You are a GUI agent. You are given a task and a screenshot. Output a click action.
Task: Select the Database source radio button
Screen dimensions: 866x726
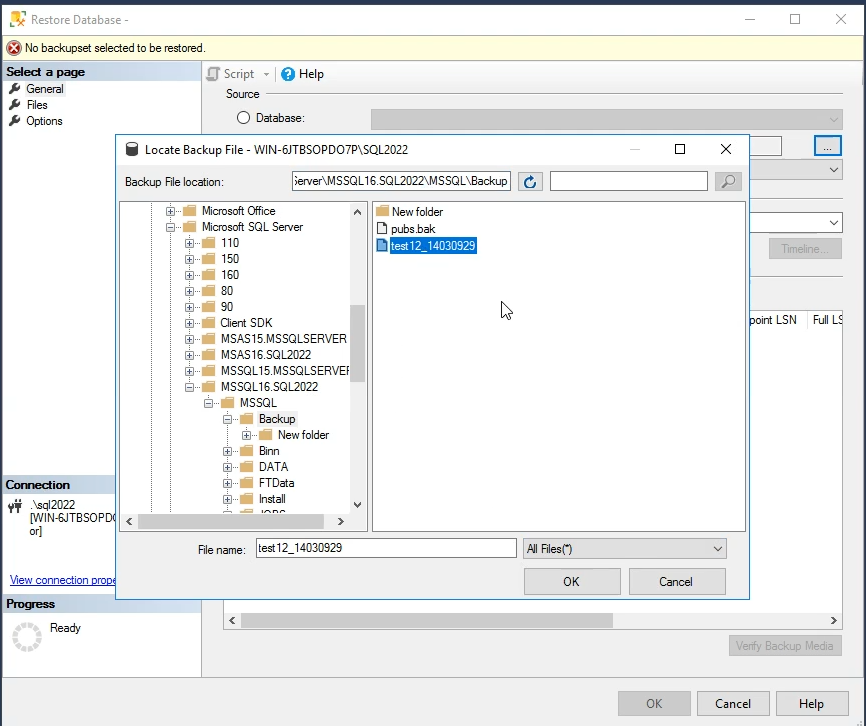pos(243,118)
